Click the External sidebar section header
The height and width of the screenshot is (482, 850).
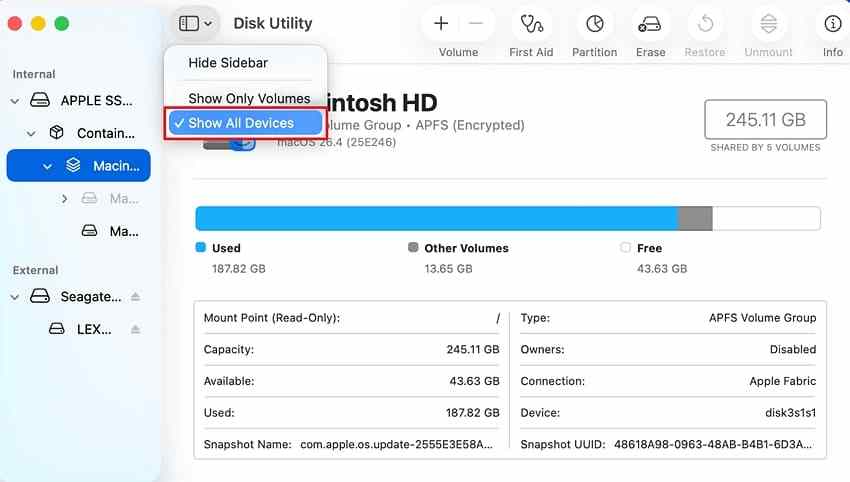[x=35, y=270]
